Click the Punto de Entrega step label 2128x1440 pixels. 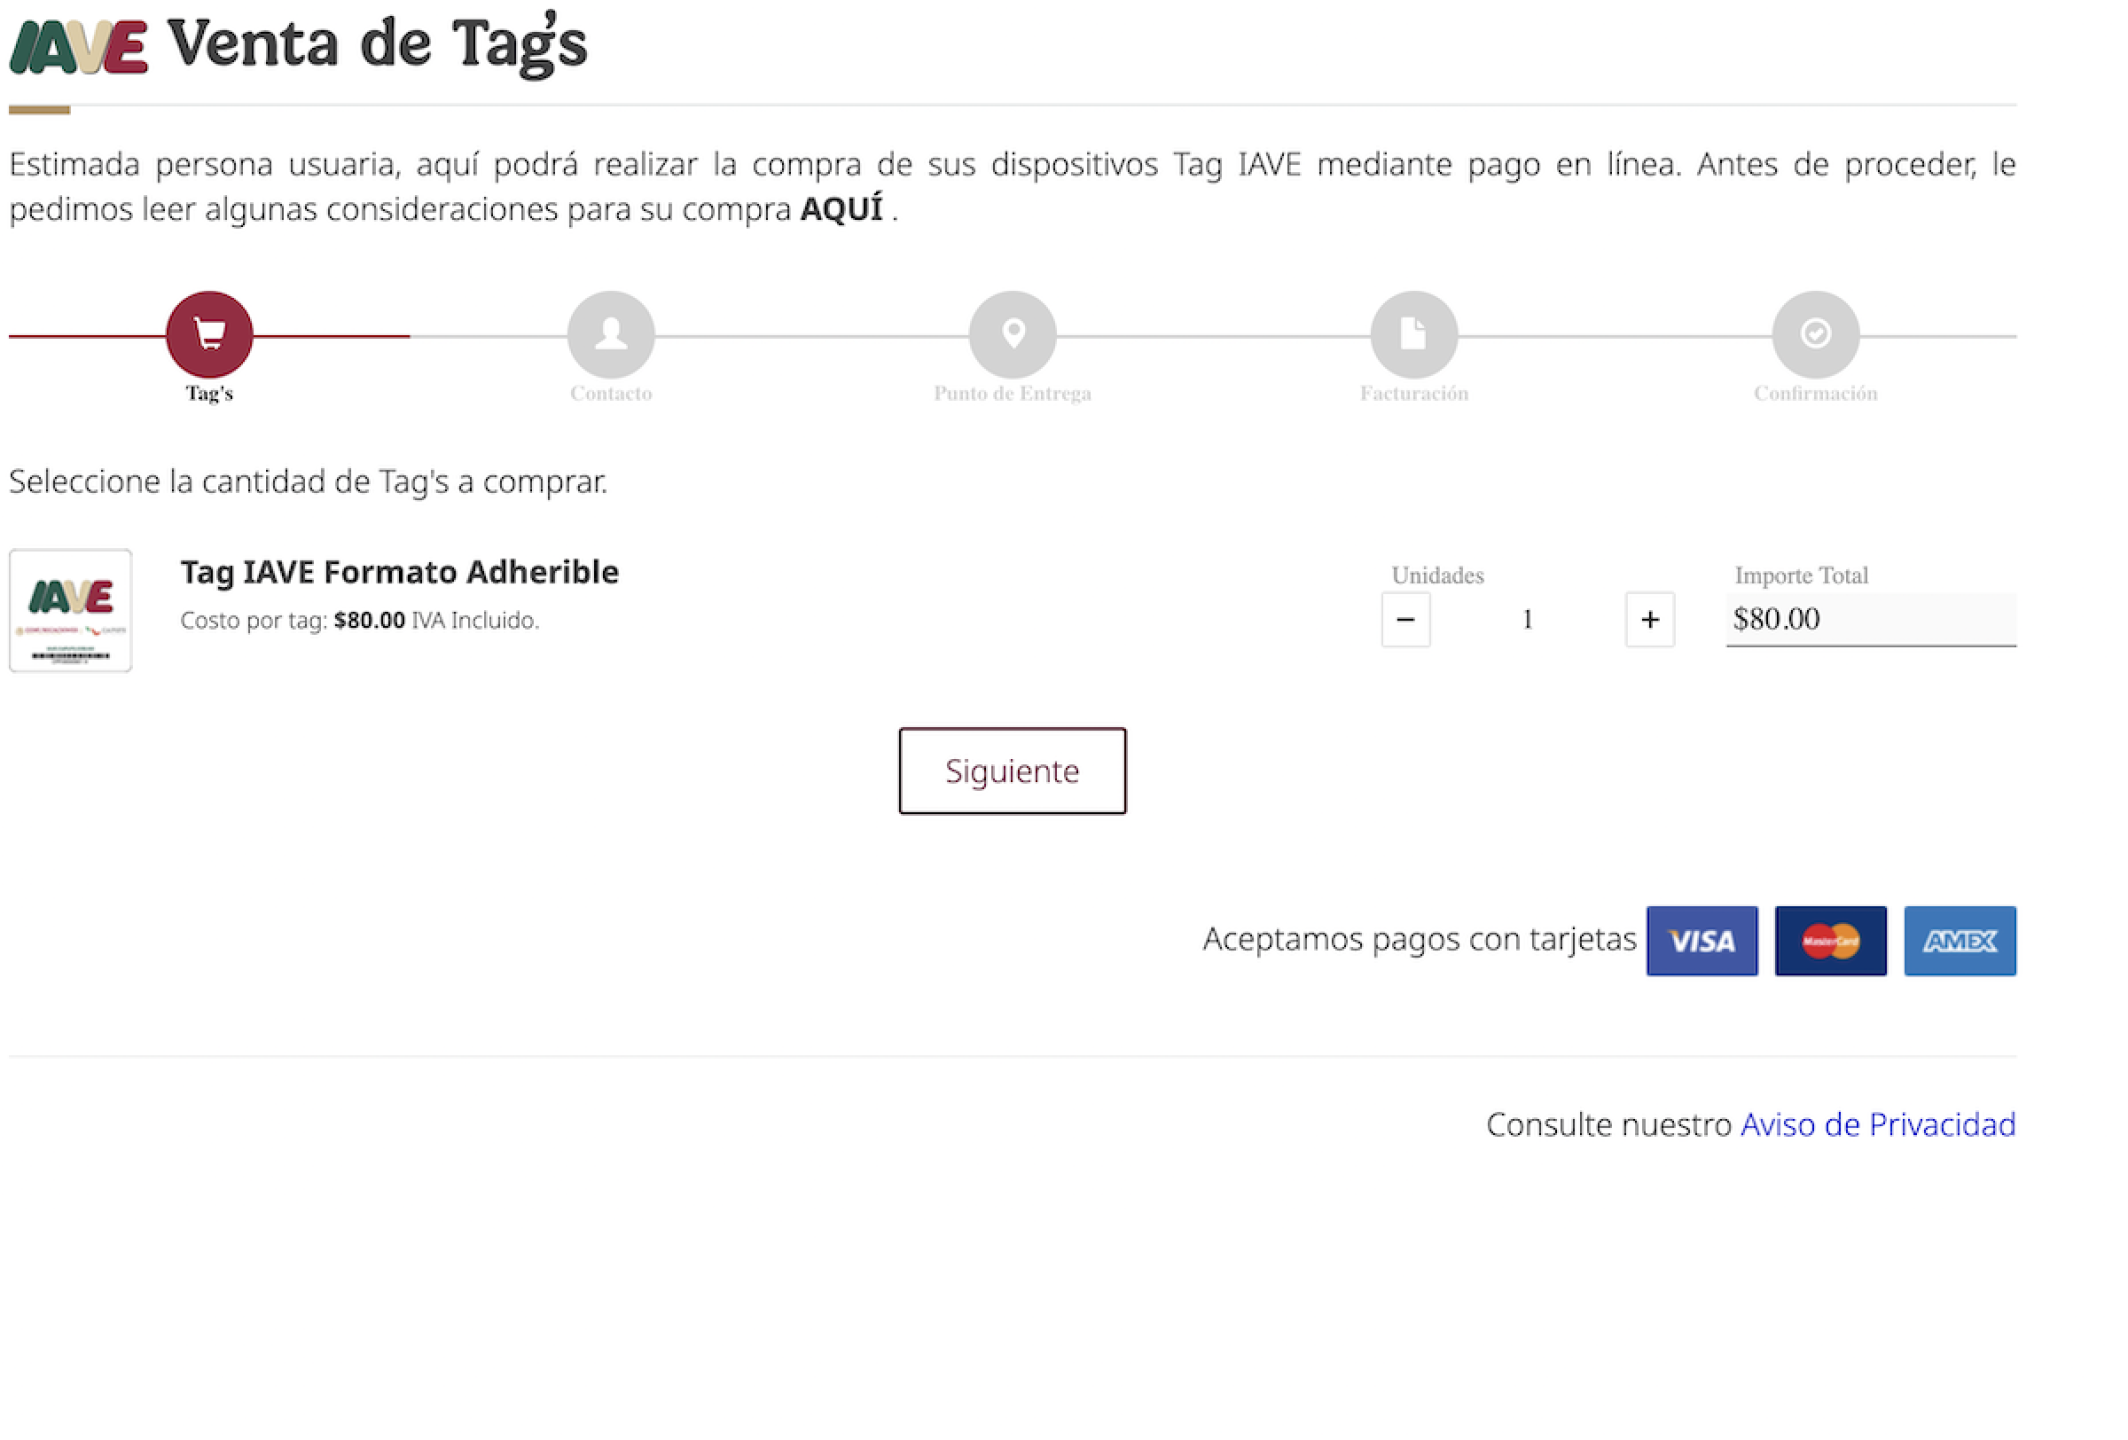(x=1013, y=394)
